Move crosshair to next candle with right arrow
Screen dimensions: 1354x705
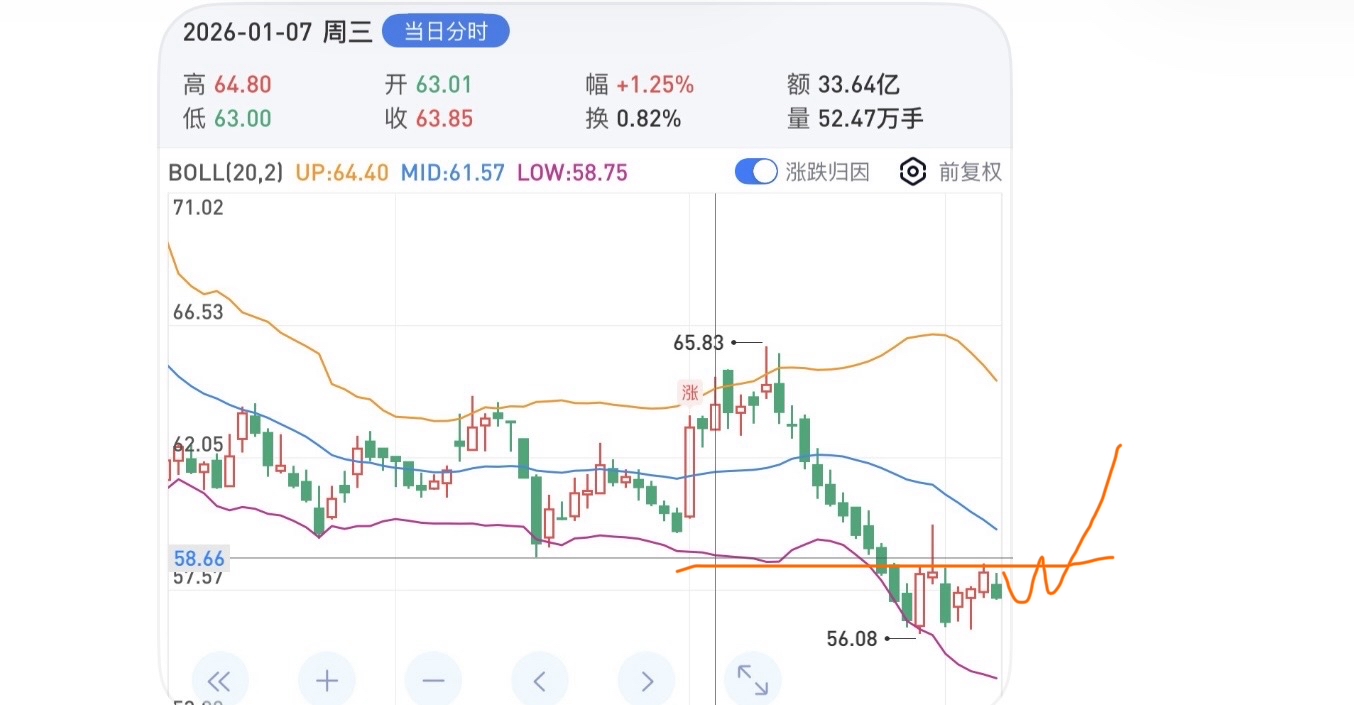coord(646,681)
